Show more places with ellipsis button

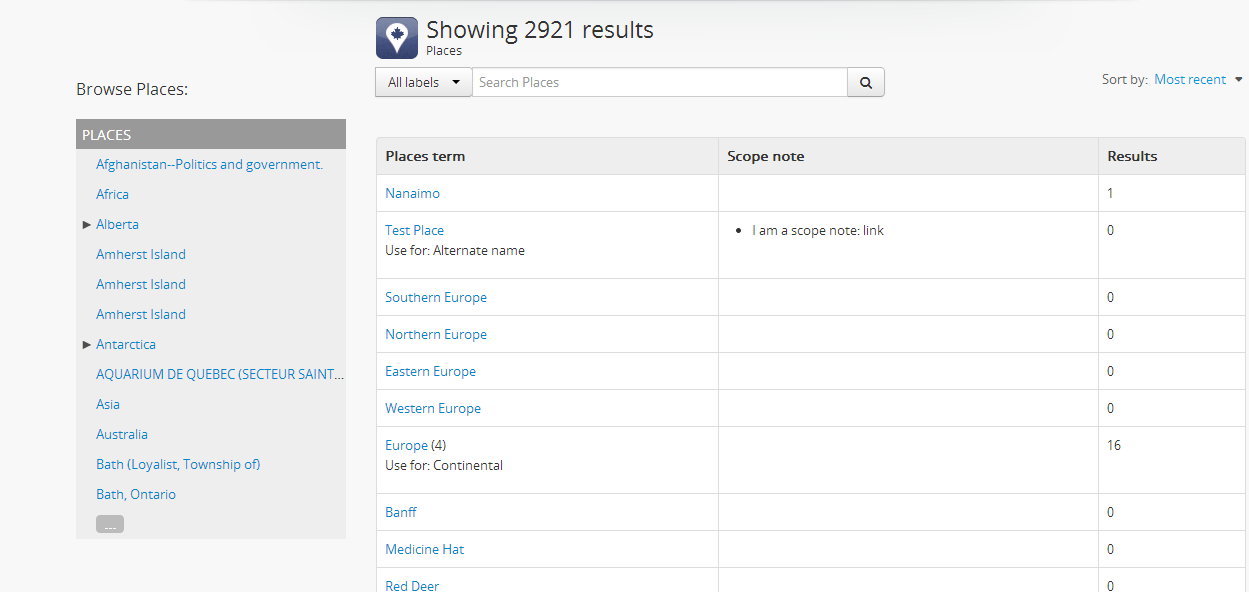point(110,524)
